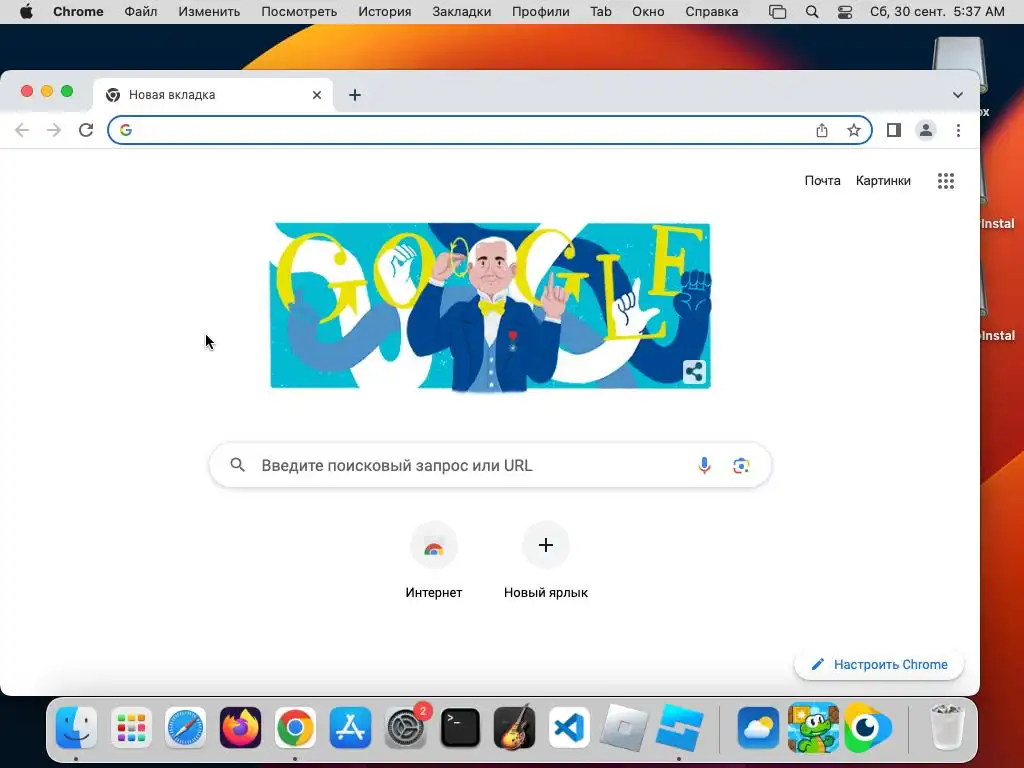Open the Google Doodle image
The image size is (1024, 768).
pos(490,306)
